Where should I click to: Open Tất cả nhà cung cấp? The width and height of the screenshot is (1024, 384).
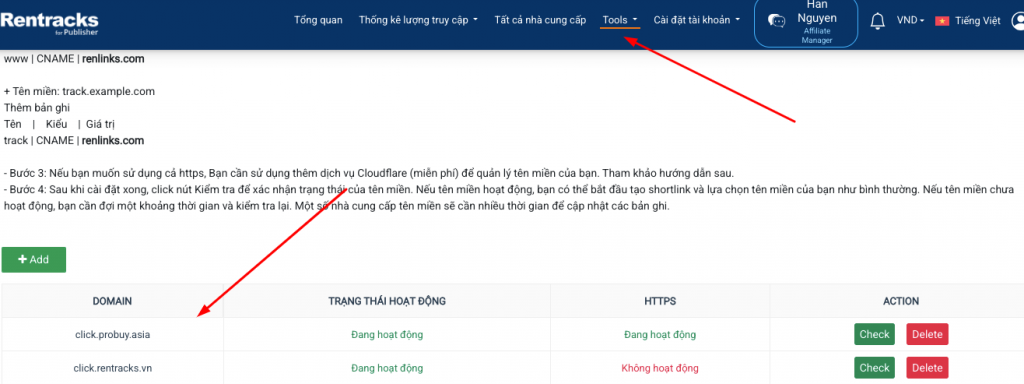[540, 20]
